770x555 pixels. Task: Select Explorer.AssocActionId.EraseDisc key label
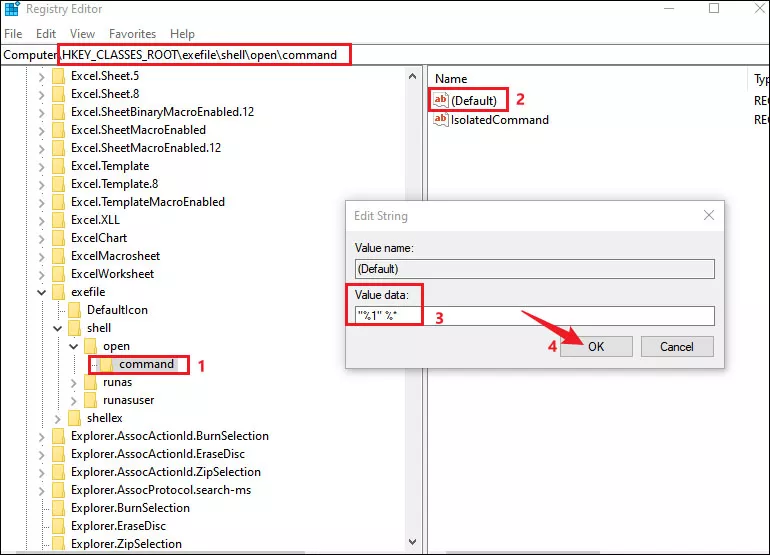click(x=158, y=454)
